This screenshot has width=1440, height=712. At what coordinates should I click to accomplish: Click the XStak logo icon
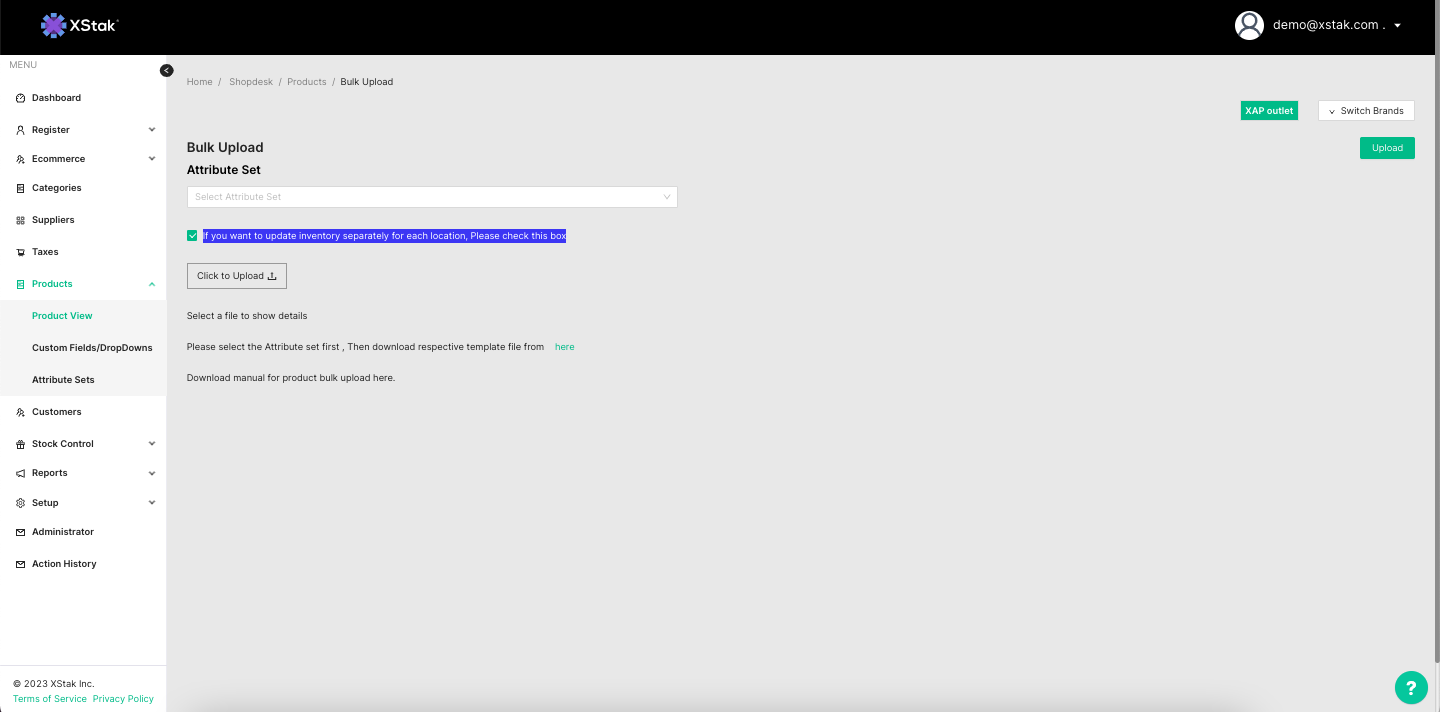pyautogui.click(x=53, y=26)
